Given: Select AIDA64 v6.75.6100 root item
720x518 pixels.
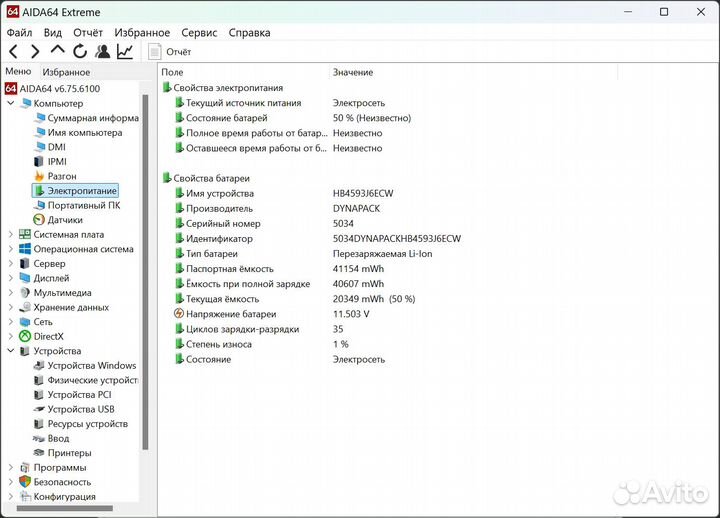Looking at the screenshot, I should pyautogui.click(x=52, y=89).
